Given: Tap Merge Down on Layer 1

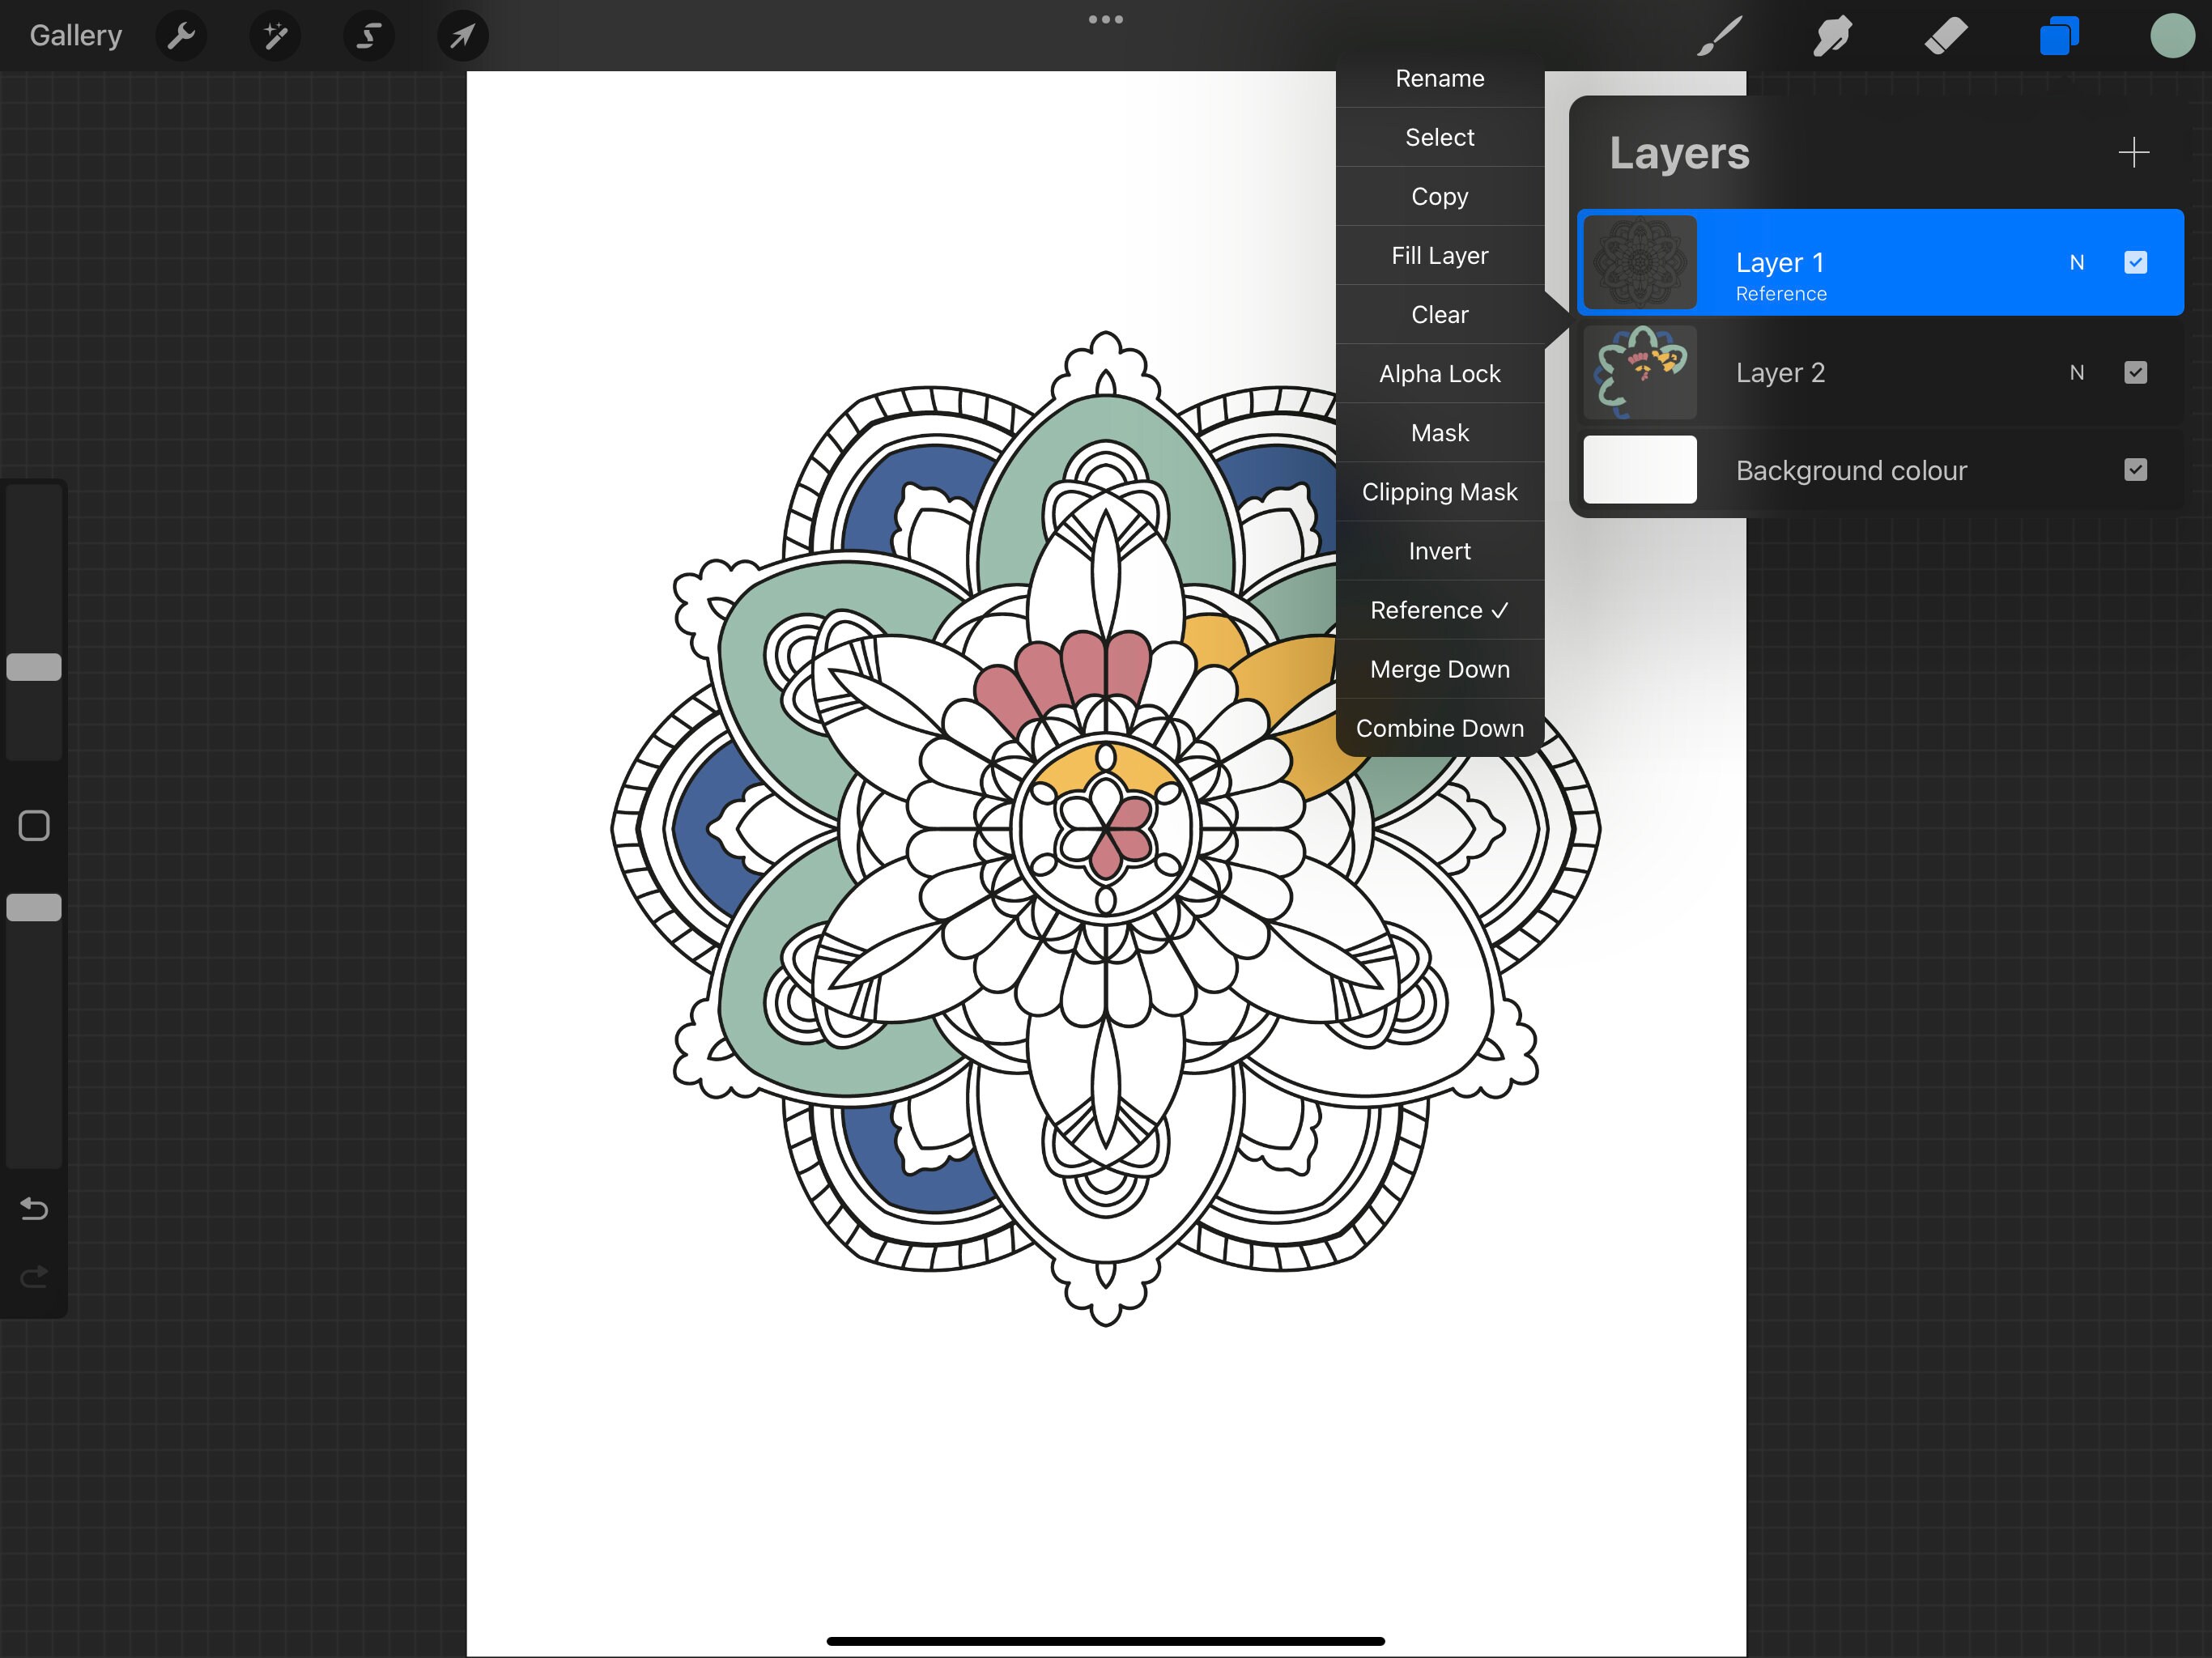Looking at the screenshot, I should pyautogui.click(x=1440, y=669).
